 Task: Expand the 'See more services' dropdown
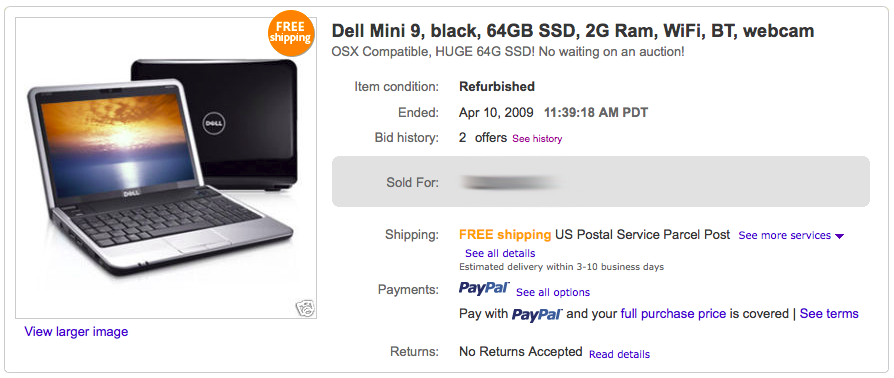(791, 235)
